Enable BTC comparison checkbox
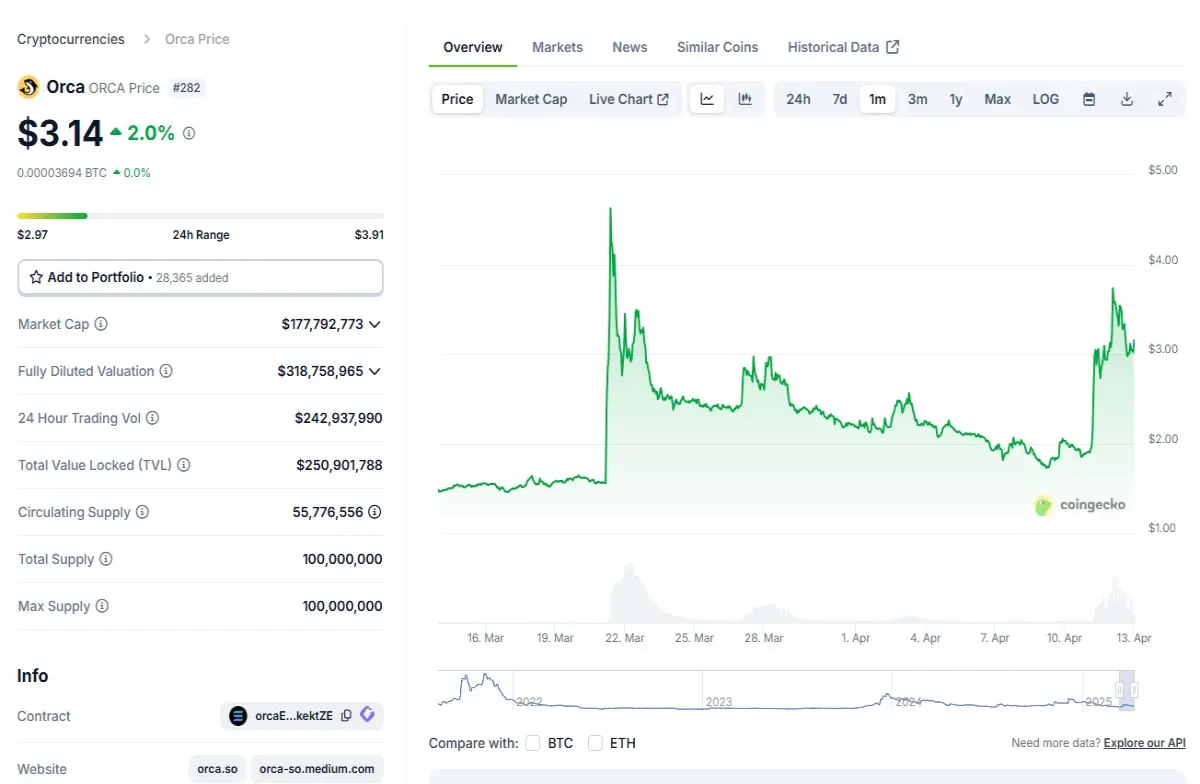 pyautogui.click(x=533, y=743)
